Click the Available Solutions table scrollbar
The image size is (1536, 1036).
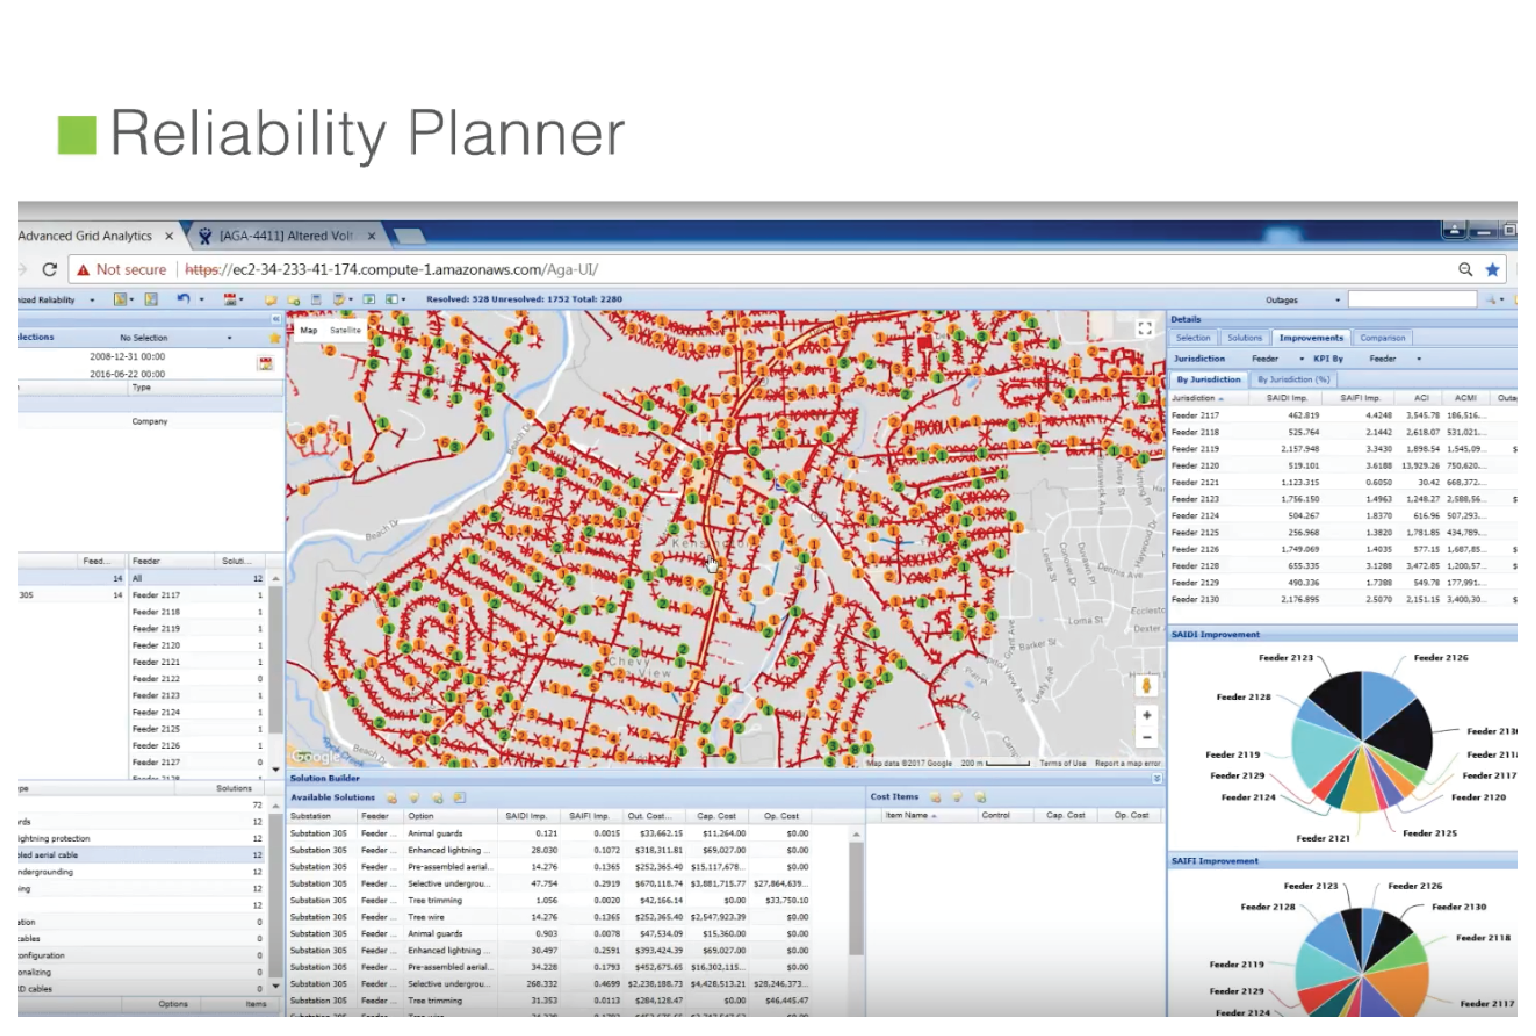[x=856, y=898]
